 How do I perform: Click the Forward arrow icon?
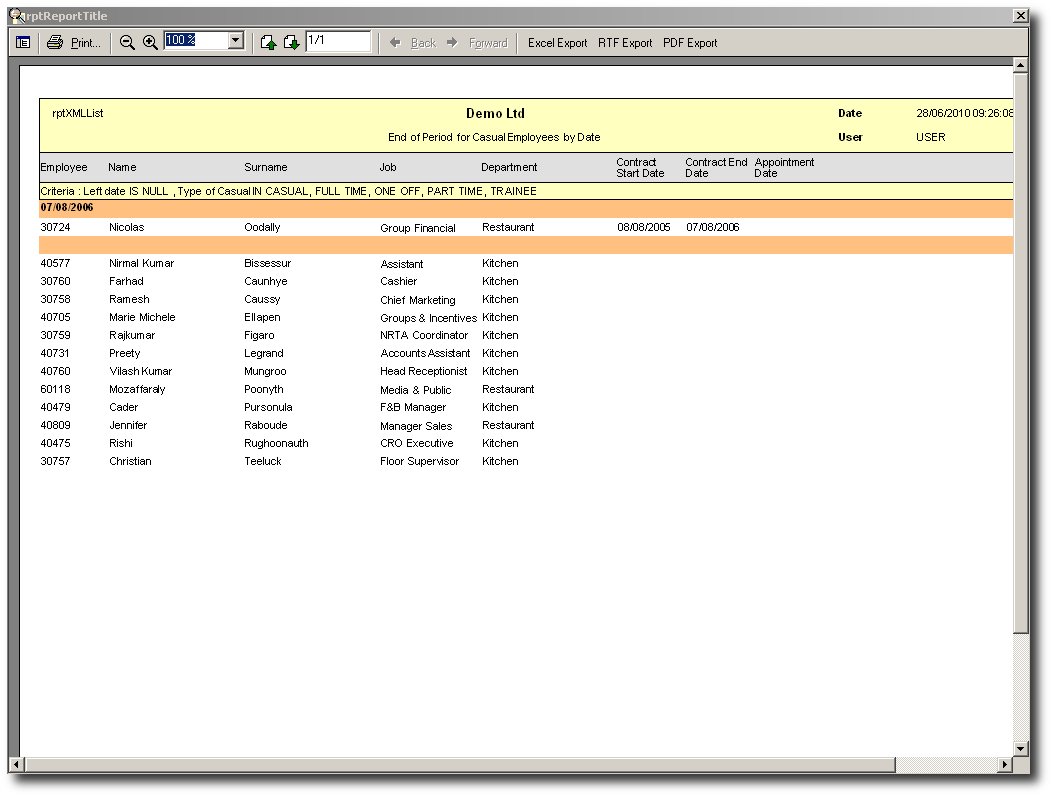click(452, 43)
